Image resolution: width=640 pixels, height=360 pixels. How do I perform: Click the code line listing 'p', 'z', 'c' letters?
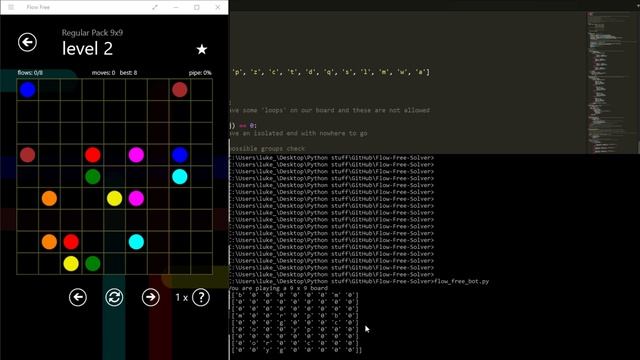(331, 72)
